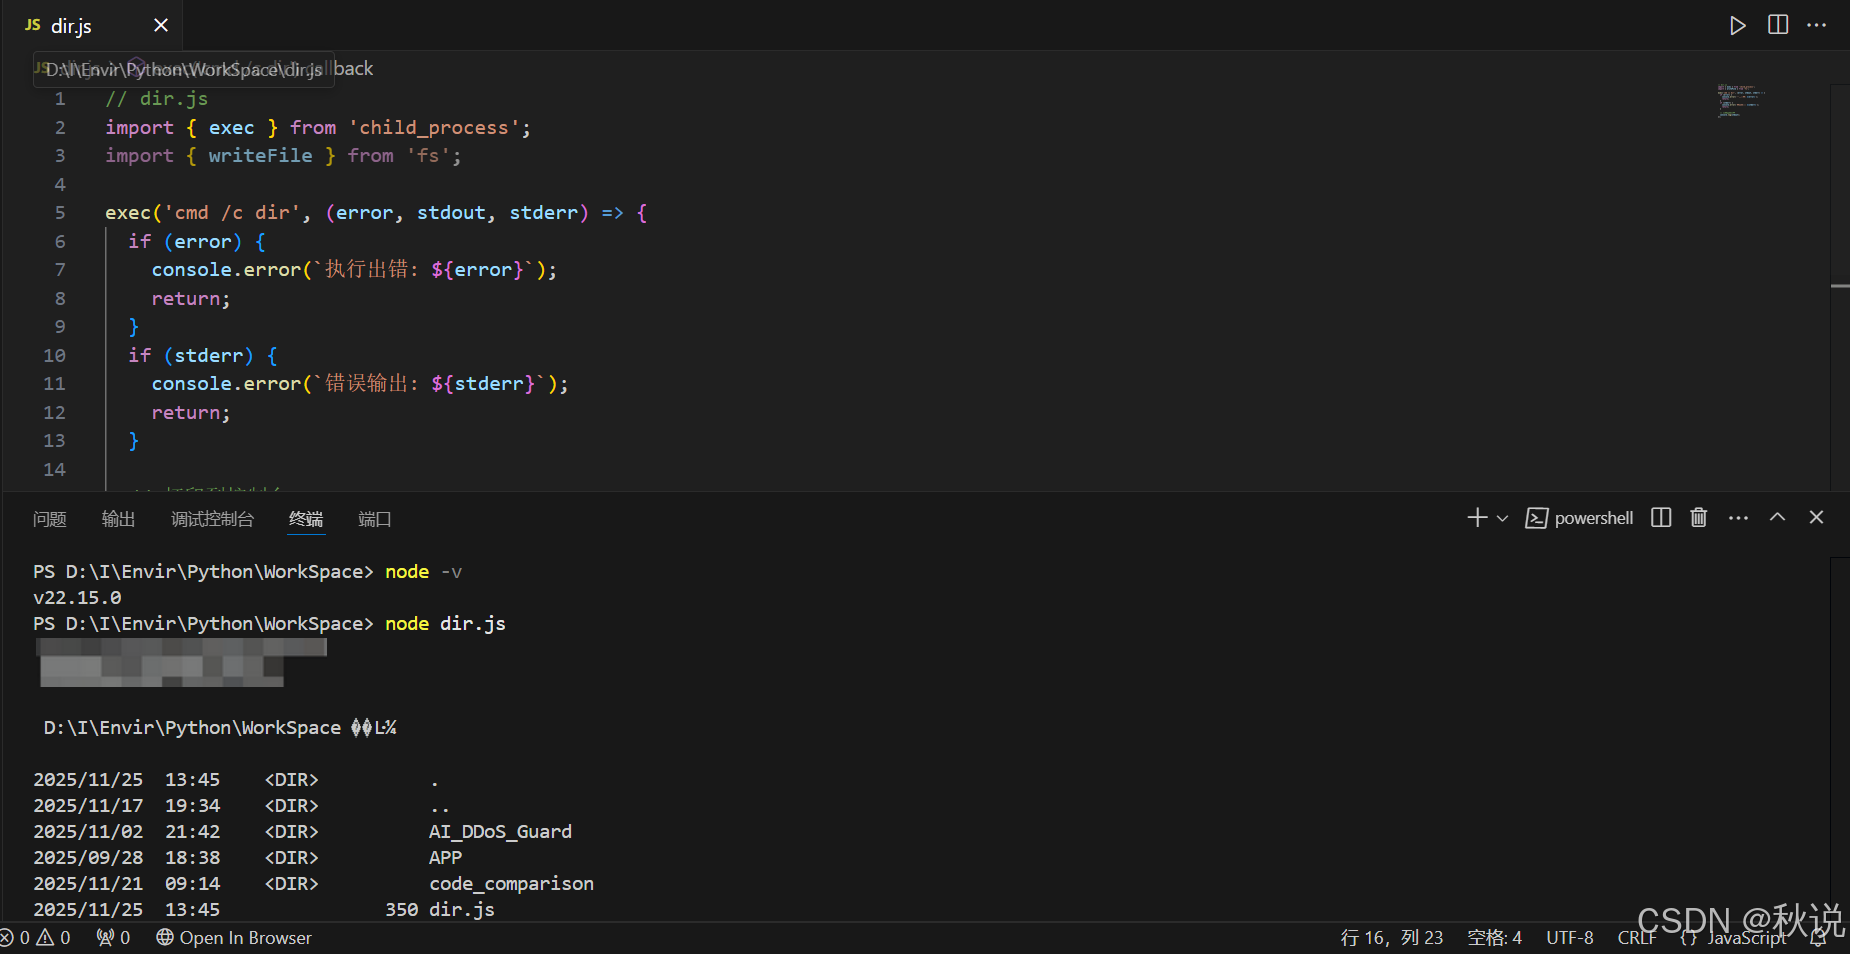Go to line via 行 16, 列 23
This screenshot has height=954, width=1850.
click(1391, 938)
